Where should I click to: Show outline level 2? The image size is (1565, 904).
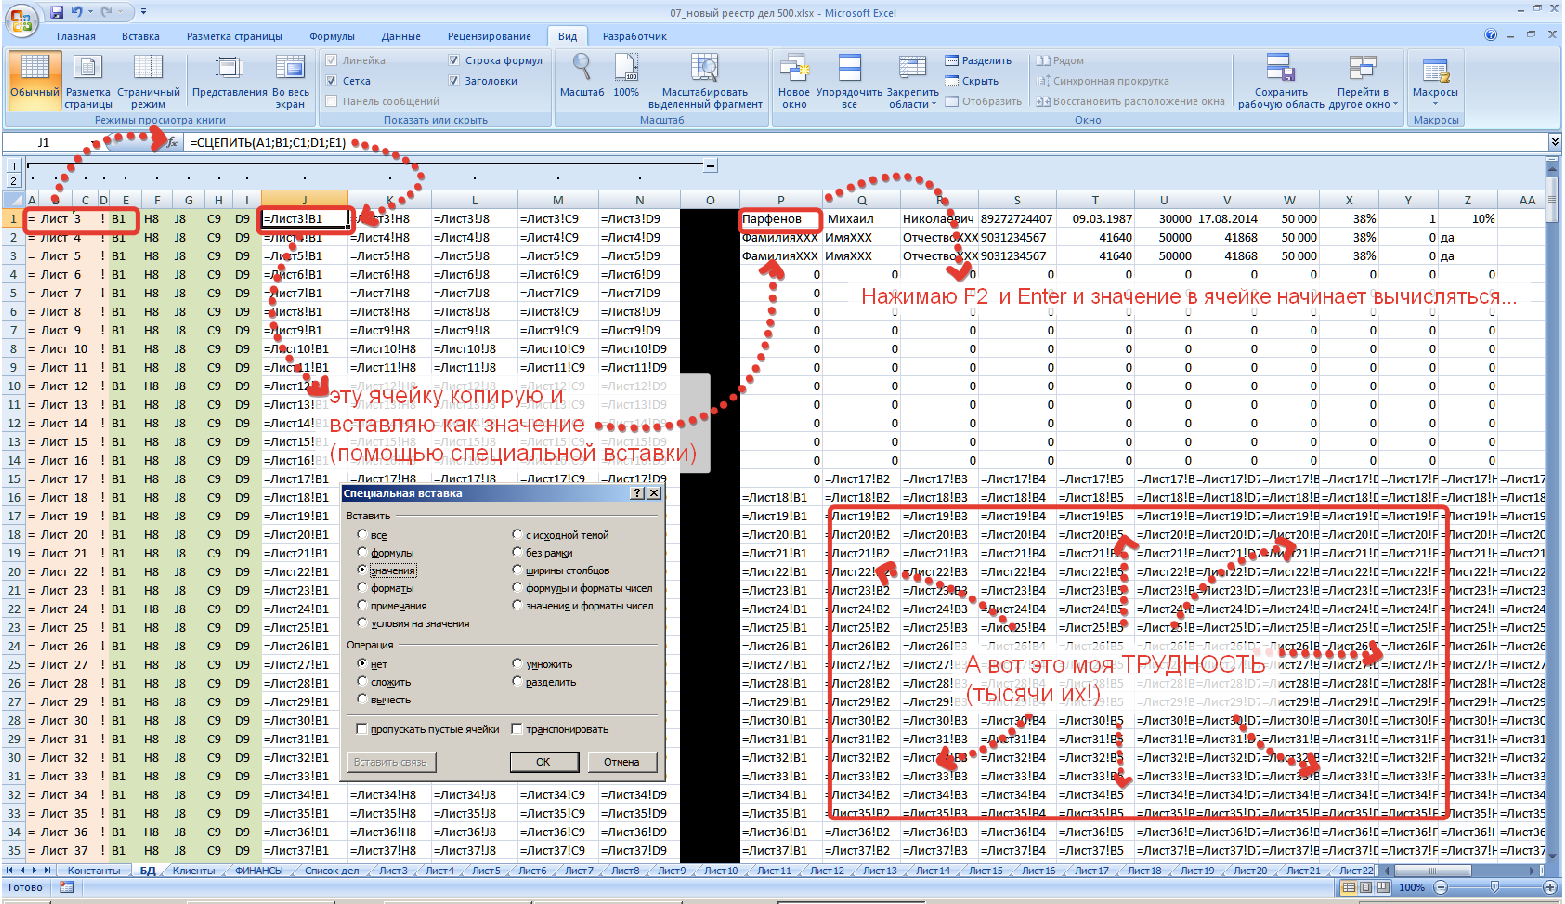tap(14, 181)
